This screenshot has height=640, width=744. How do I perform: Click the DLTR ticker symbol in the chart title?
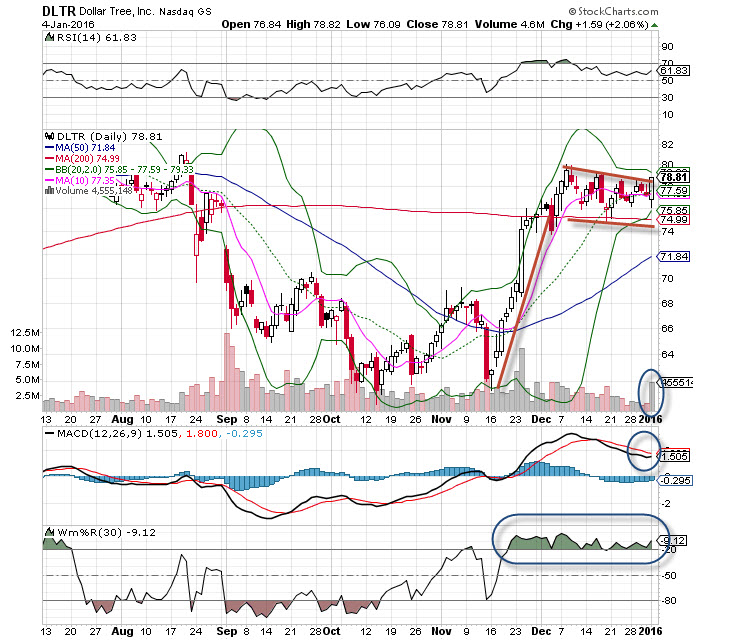tap(59, 11)
